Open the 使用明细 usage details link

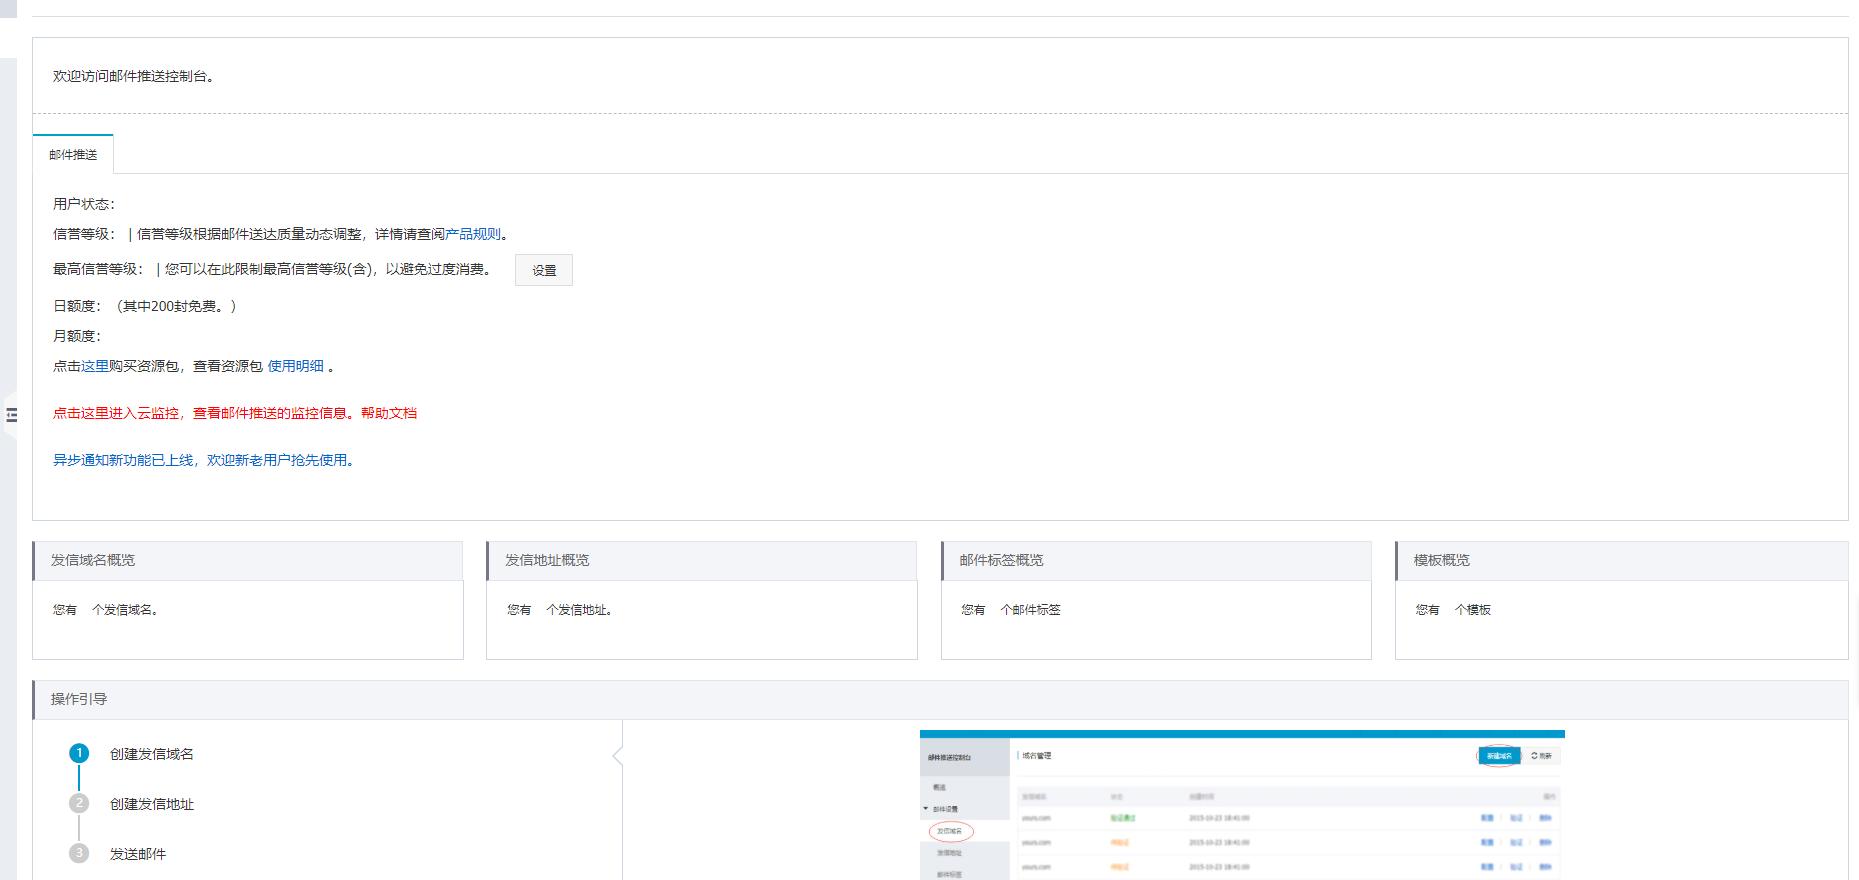[x=295, y=366]
